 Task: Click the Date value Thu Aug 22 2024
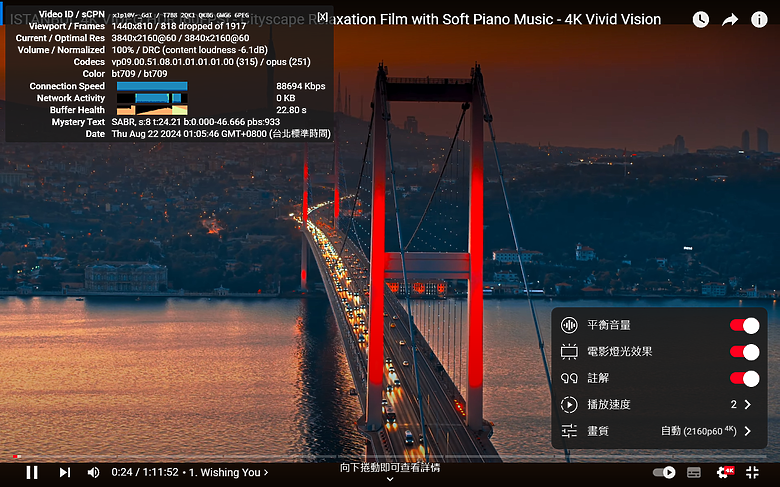221,134
